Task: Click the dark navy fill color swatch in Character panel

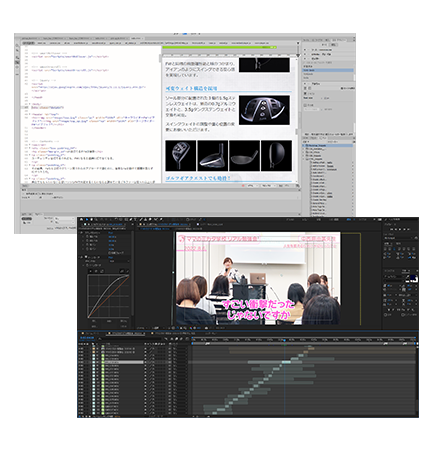Action: tap(413, 277)
